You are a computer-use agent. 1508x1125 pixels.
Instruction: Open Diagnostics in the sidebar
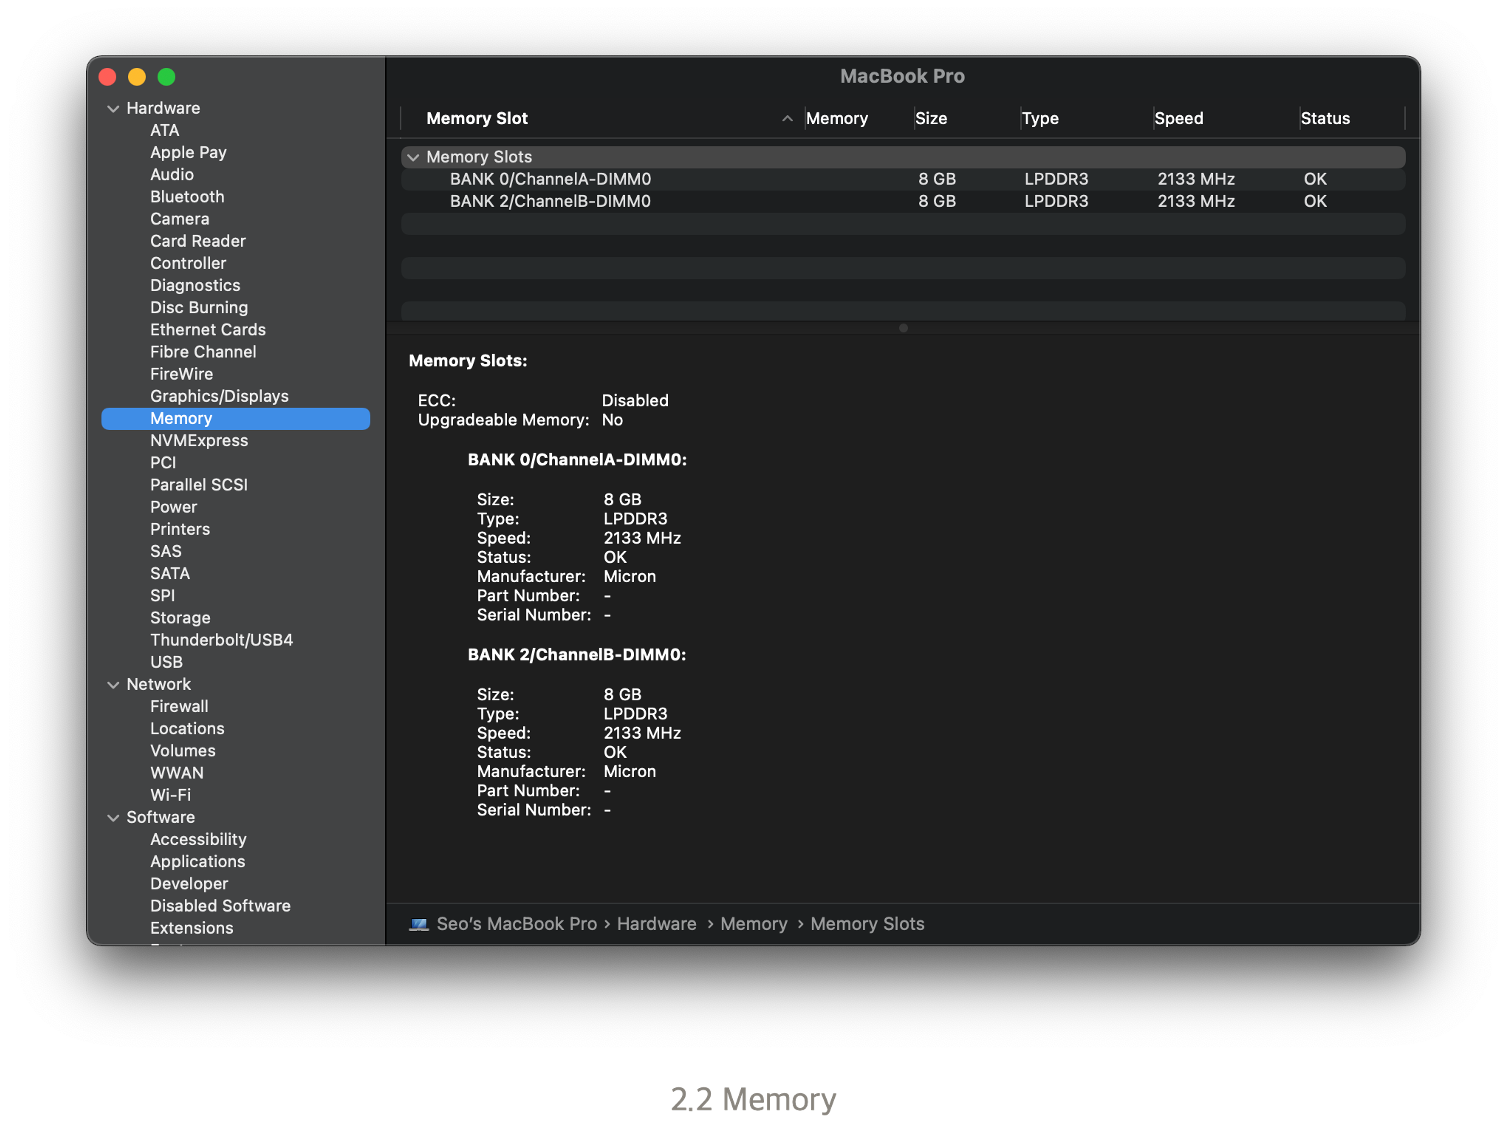[x=195, y=286]
